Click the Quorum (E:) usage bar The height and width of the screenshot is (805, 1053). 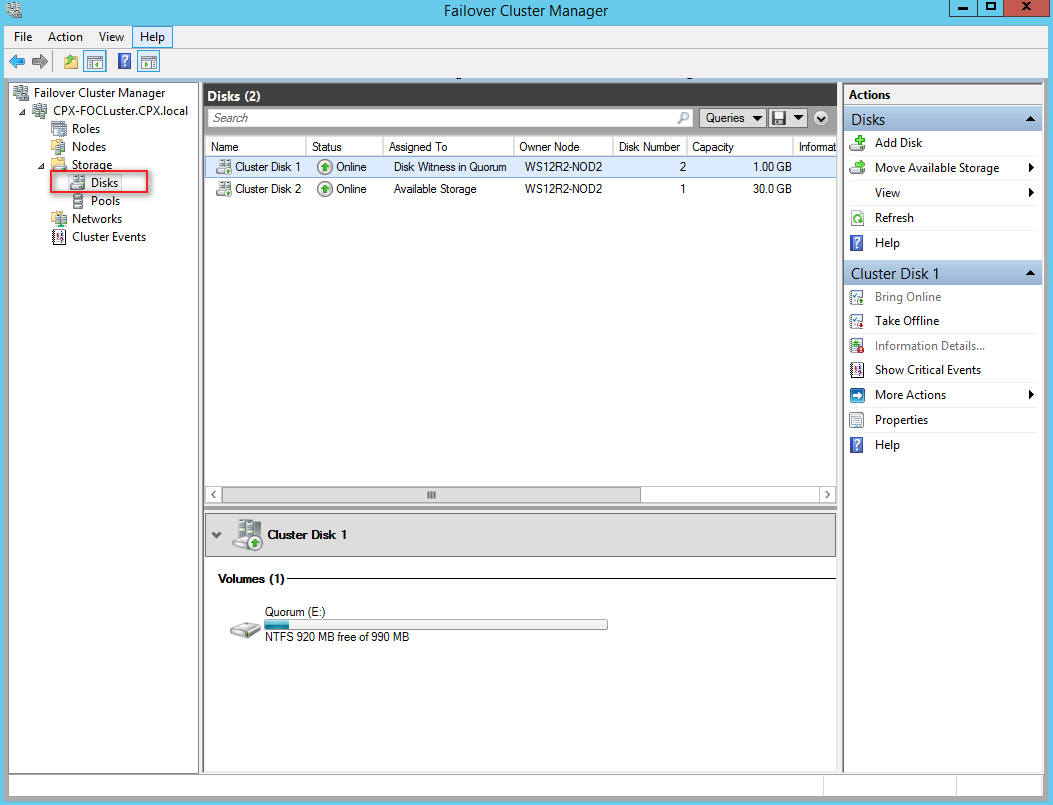click(x=436, y=624)
